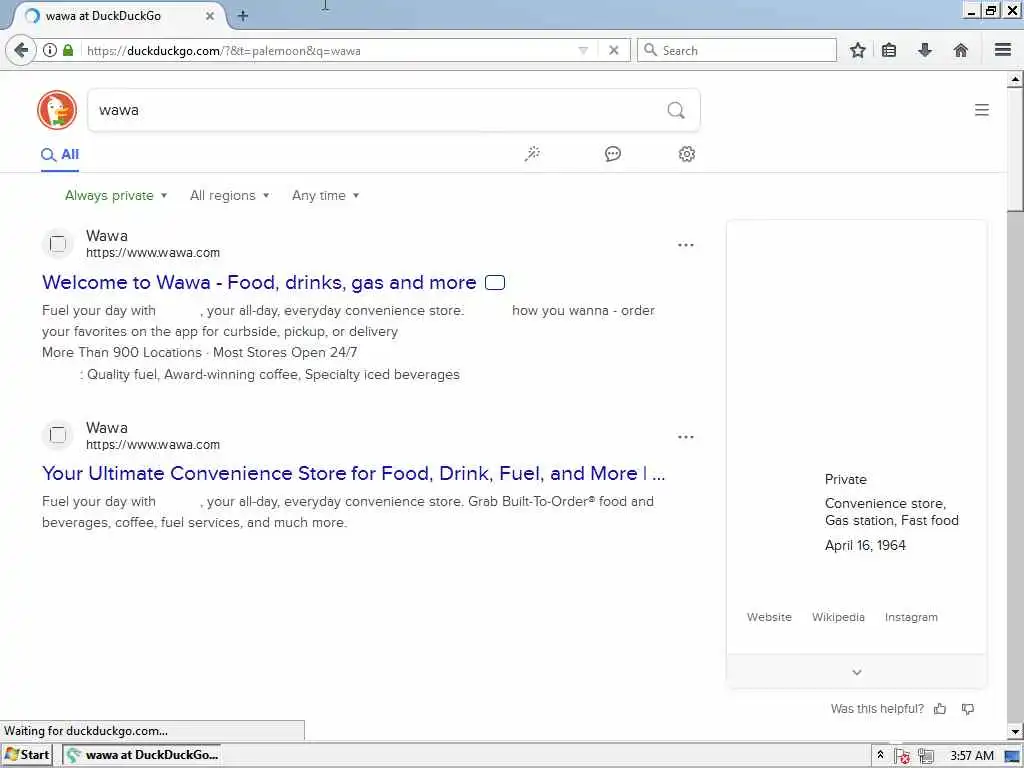The image size is (1024, 768).
Task: Click the show desktop tray icon
Action: tap(1012, 756)
